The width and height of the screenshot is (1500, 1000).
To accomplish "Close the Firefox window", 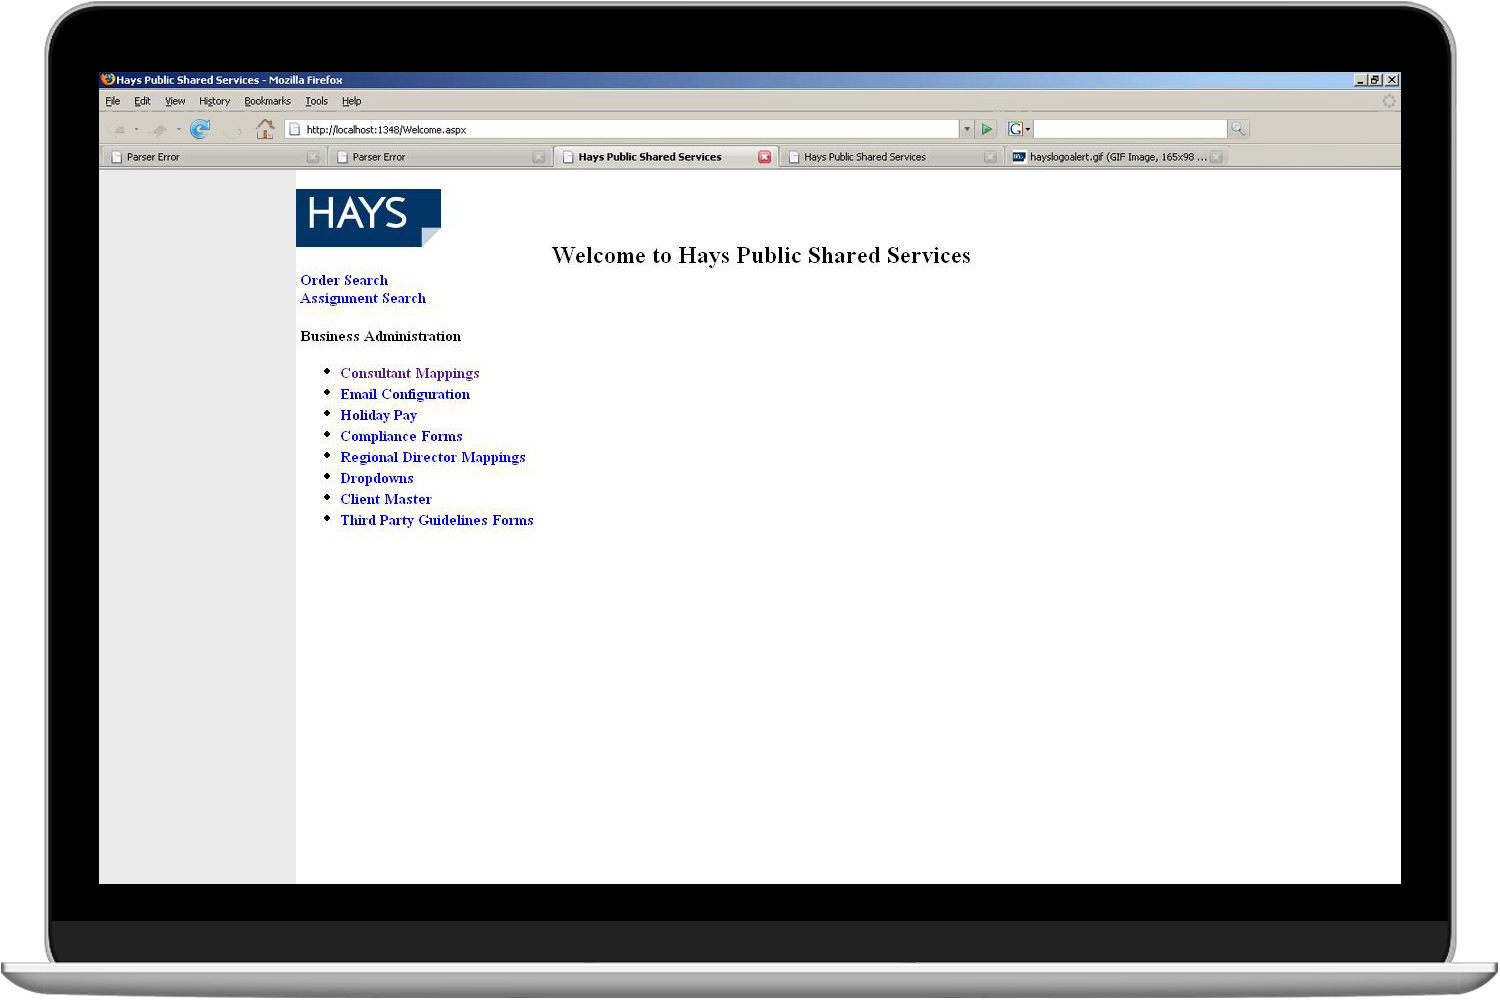I will click(x=1391, y=80).
